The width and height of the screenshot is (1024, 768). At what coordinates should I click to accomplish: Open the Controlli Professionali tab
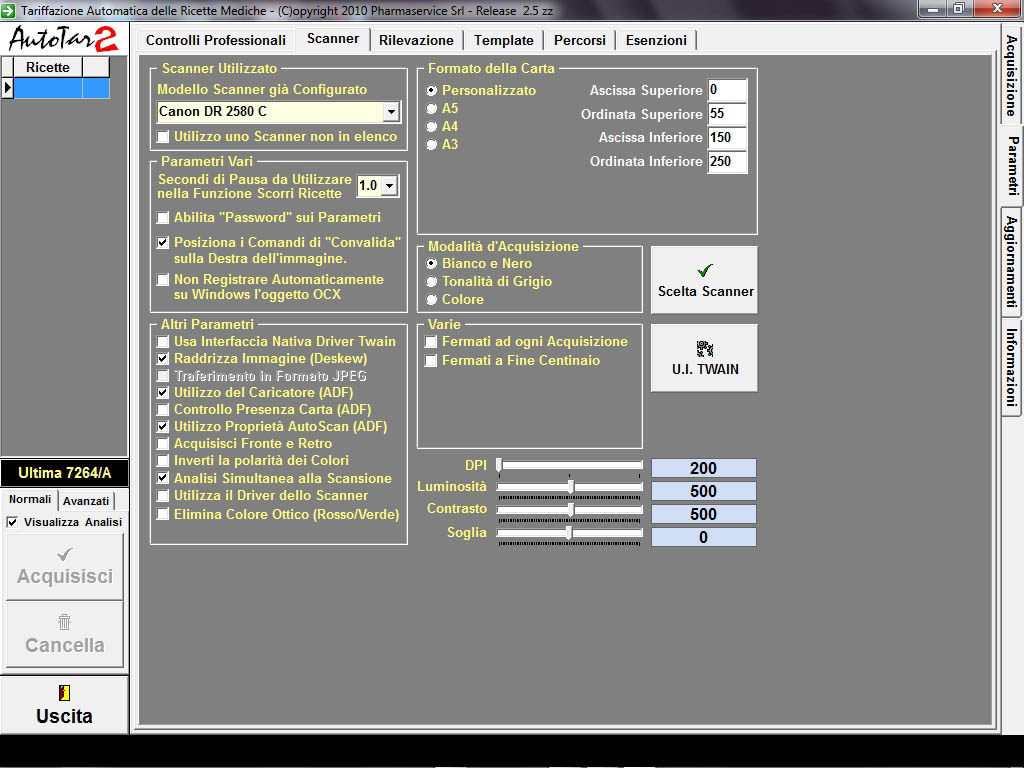click(x=216, y=40)
